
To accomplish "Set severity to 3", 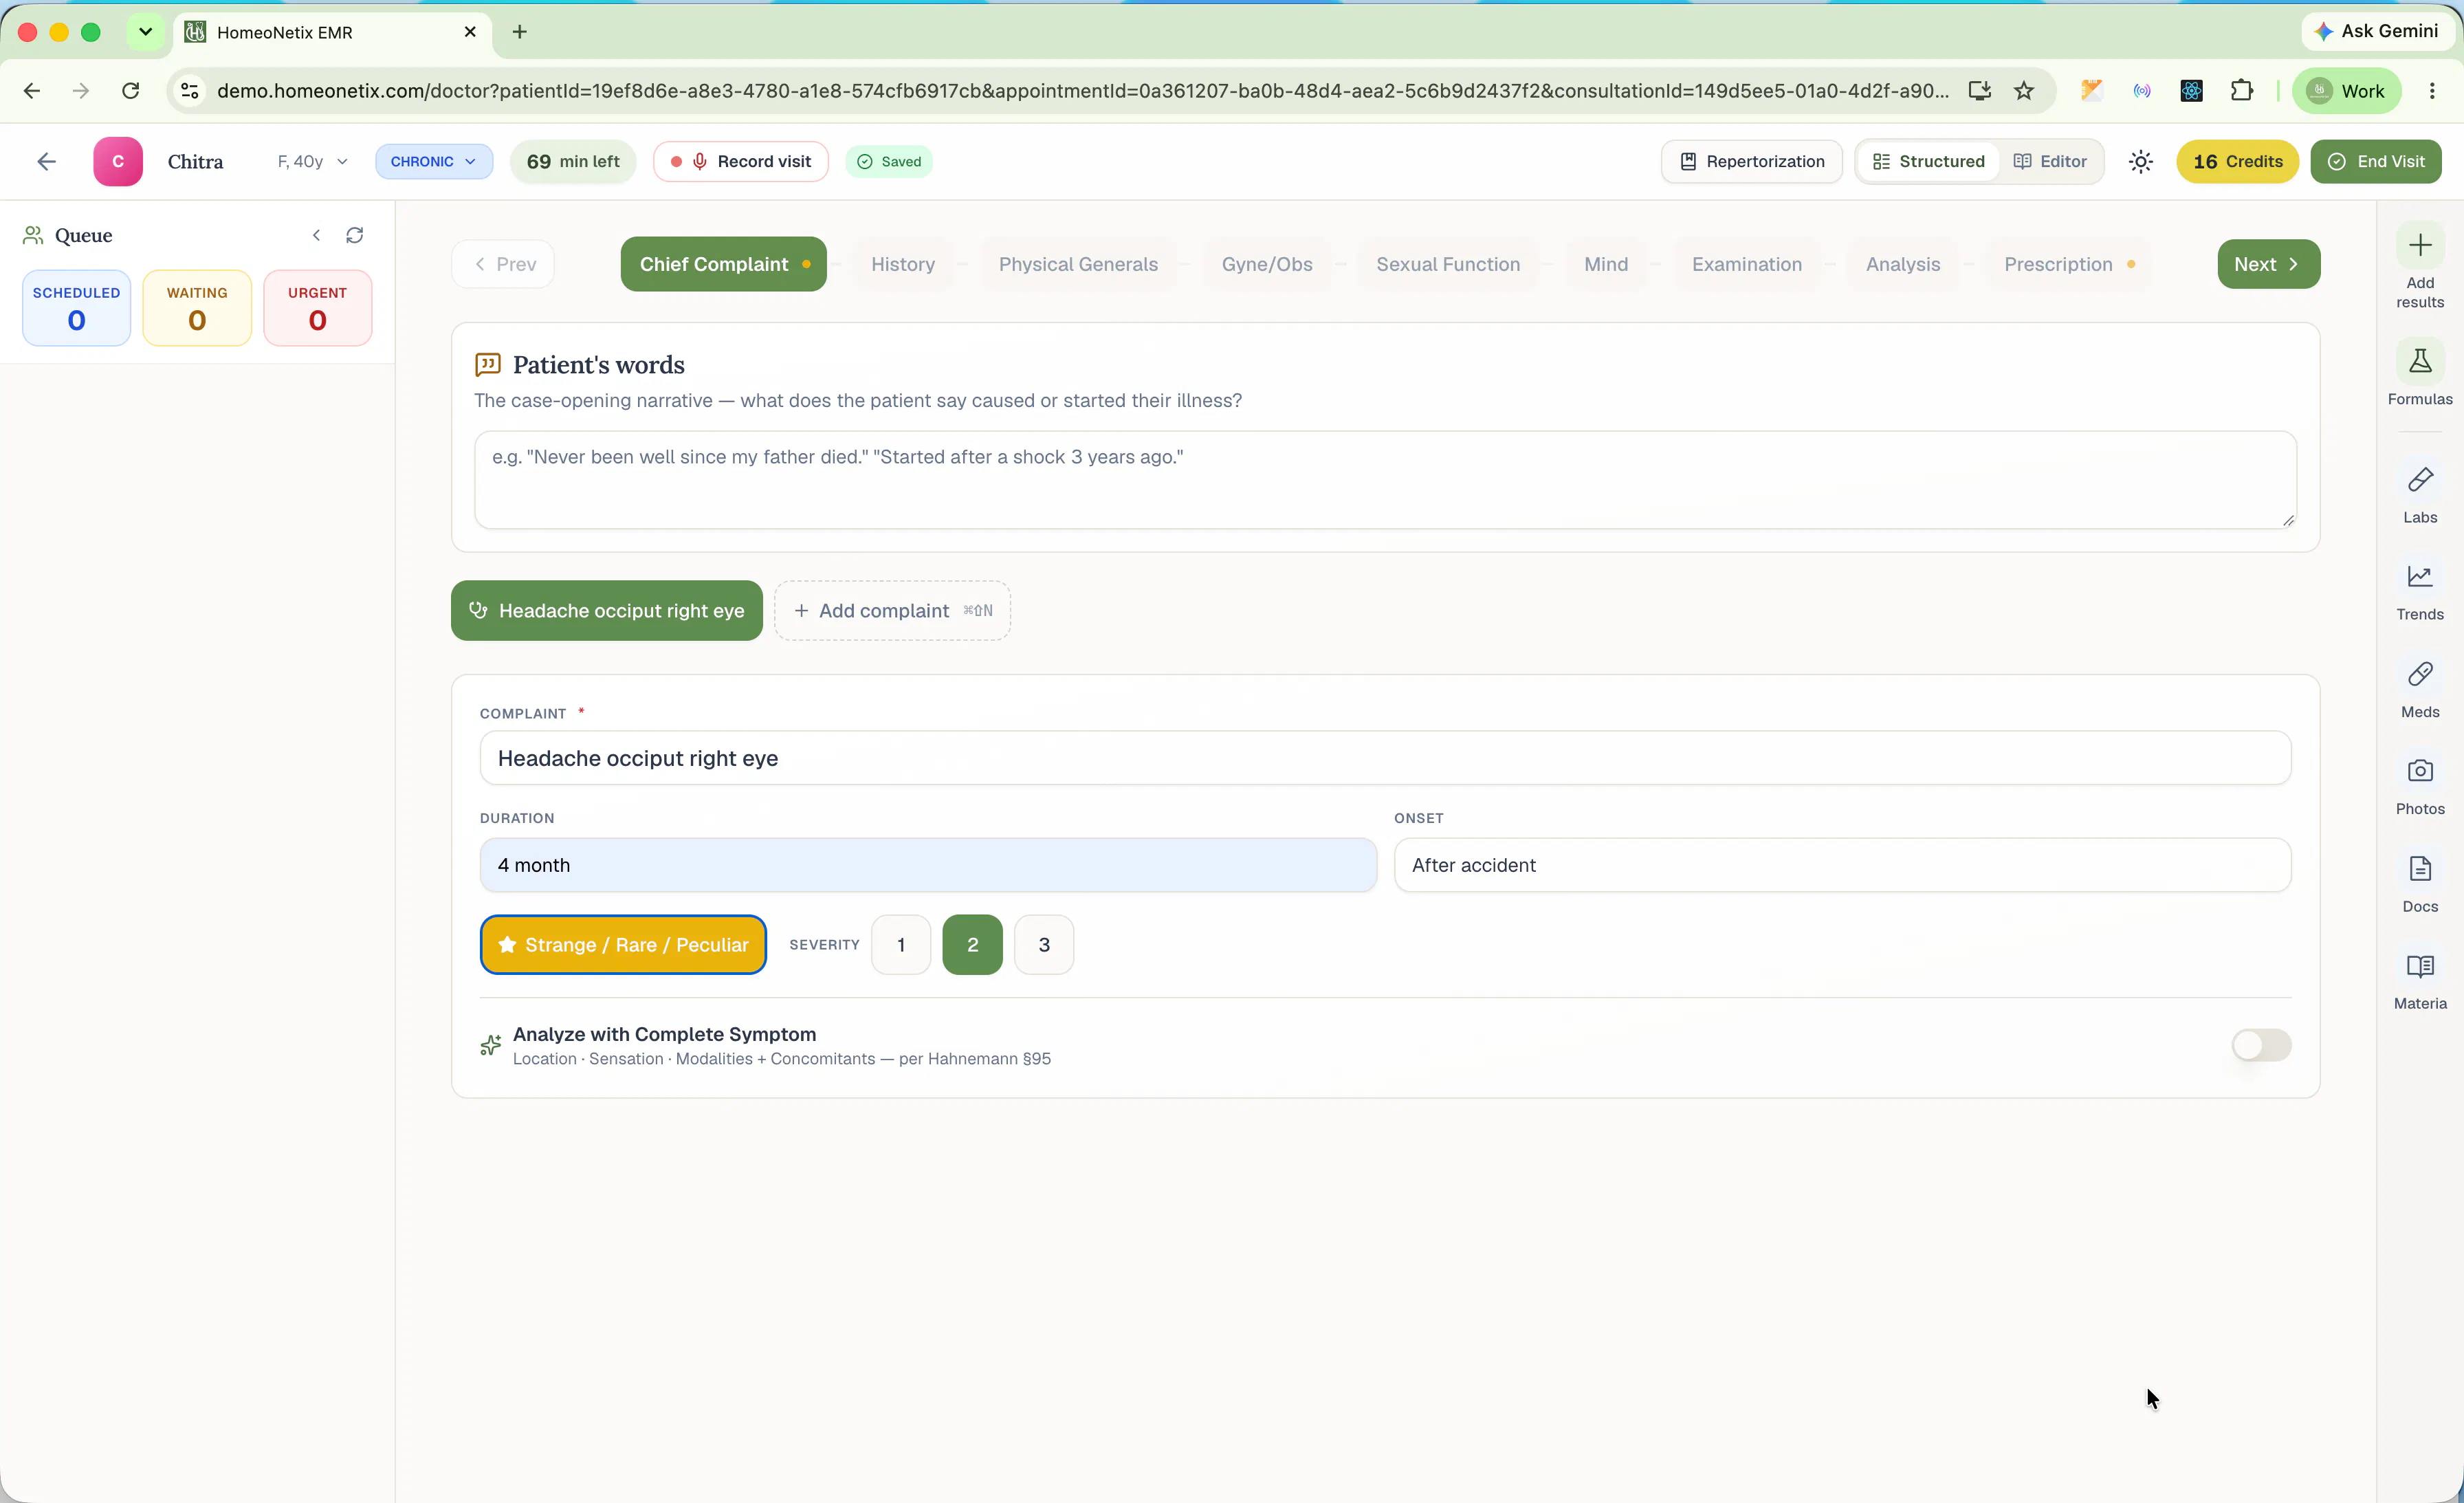I will click(x=1043, y=945).
